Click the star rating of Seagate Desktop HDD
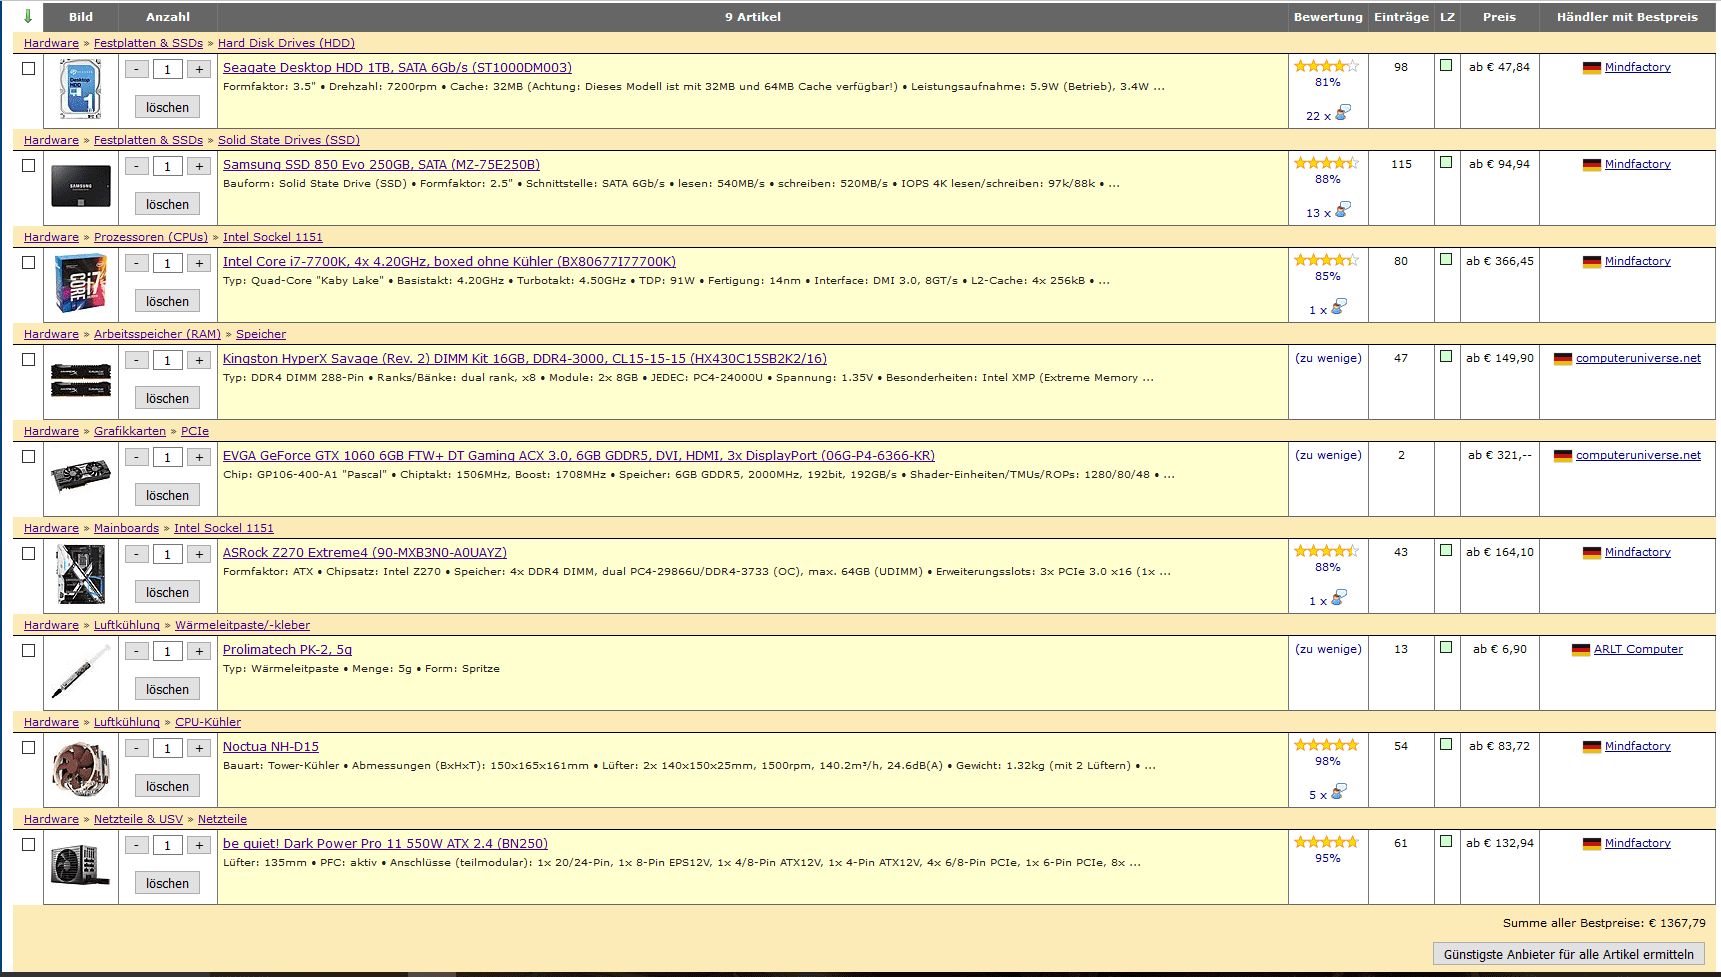 point(1327,66)
